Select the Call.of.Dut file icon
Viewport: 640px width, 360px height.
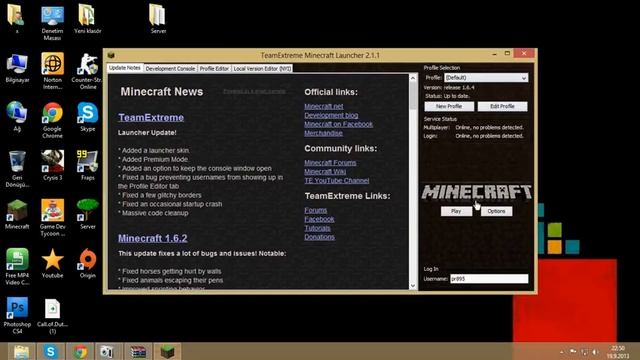pyautogui.click(x=52, y=316)
